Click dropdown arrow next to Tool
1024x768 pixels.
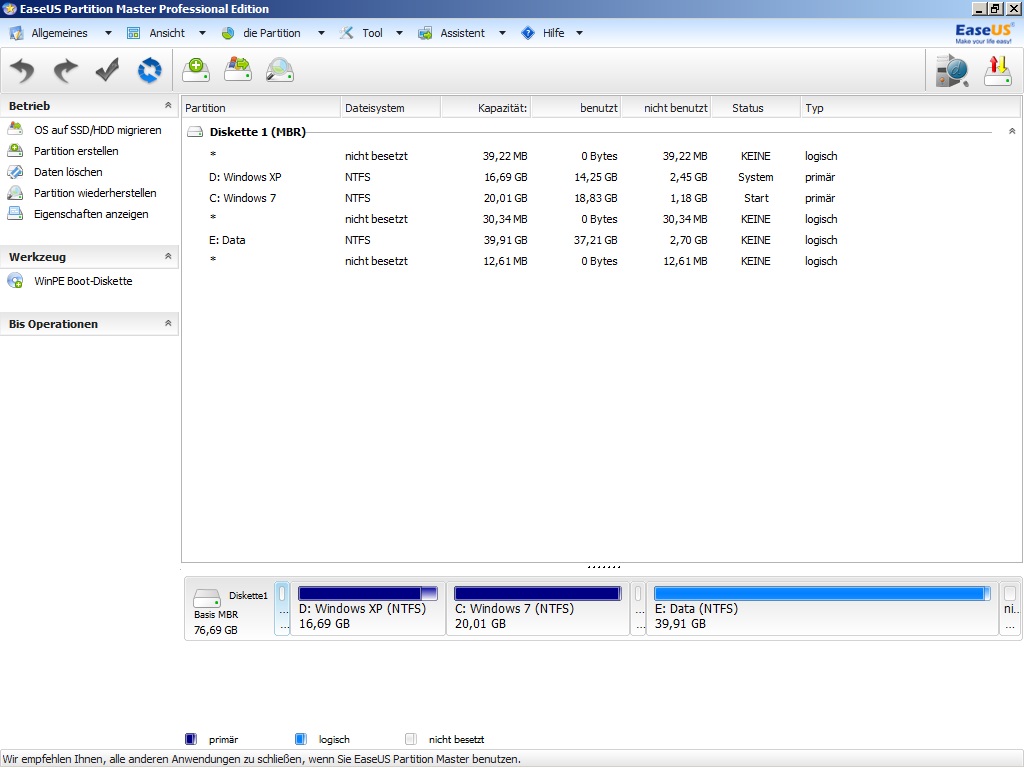pyautogui.click(x=400, y=33)
